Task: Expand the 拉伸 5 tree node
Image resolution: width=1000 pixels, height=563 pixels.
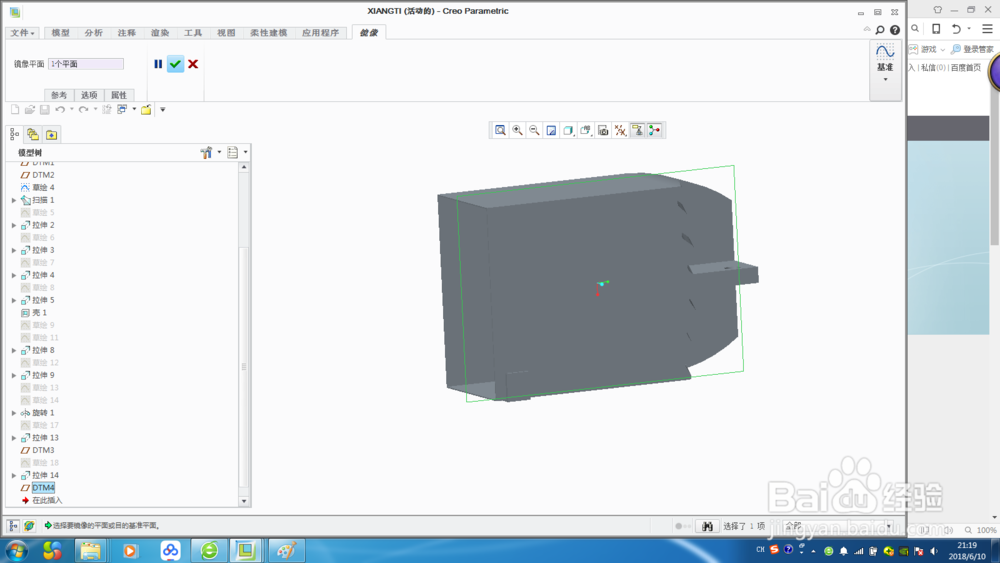Action: (x=14, y=300)
